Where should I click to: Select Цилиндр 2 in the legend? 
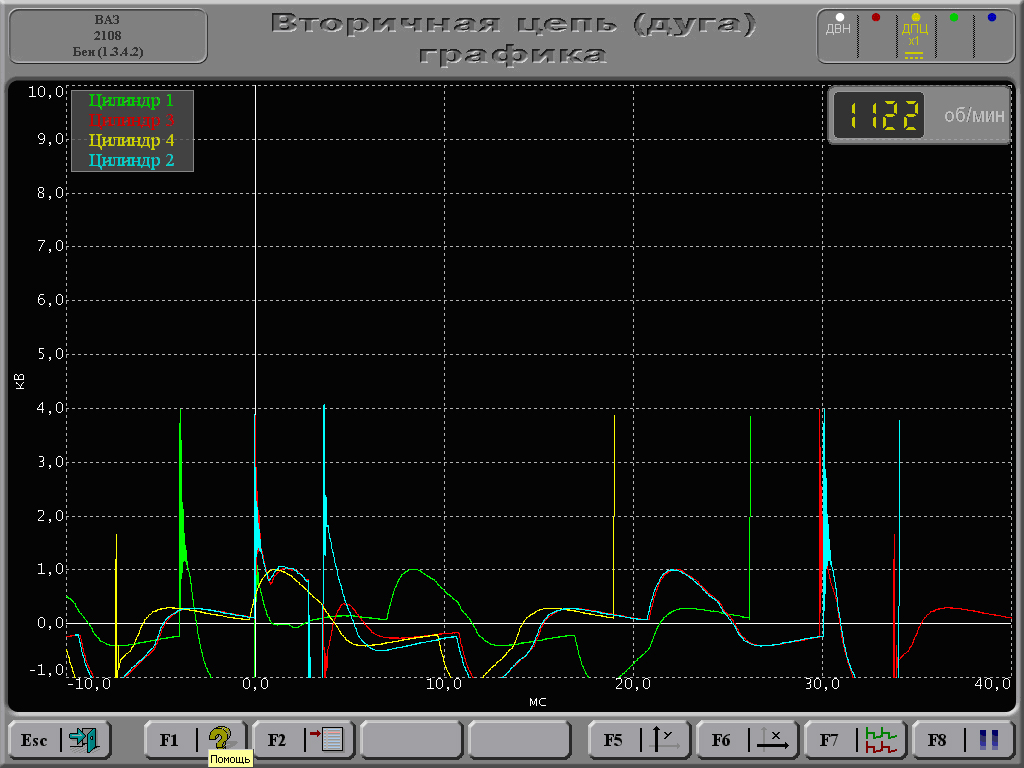point(131,160)
